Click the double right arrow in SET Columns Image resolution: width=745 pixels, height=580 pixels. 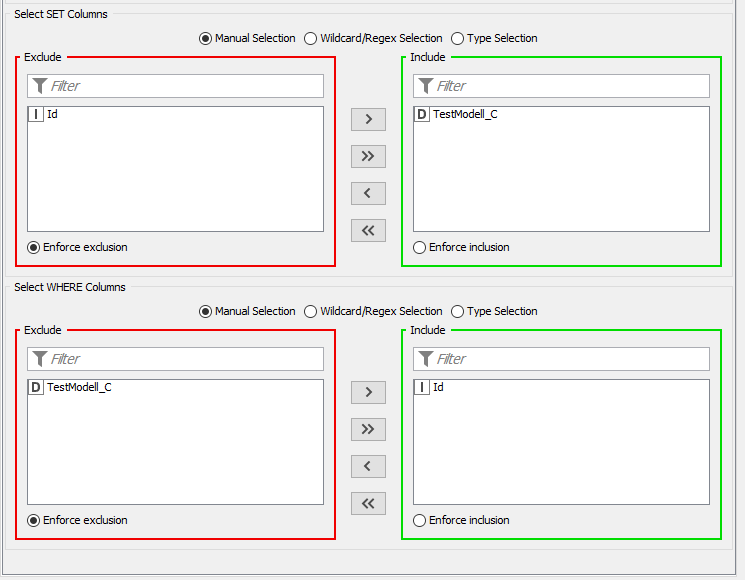coord(368,156)
